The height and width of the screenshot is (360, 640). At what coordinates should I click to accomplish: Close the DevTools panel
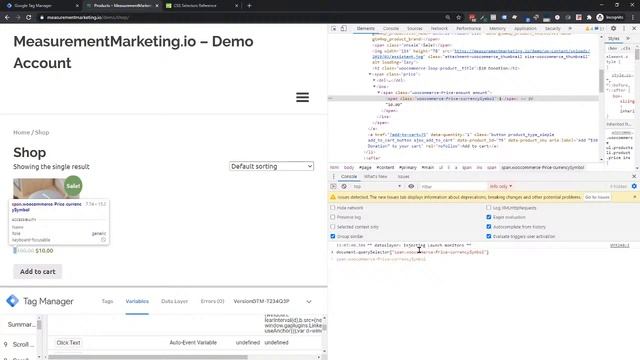[x=634, y=29]
